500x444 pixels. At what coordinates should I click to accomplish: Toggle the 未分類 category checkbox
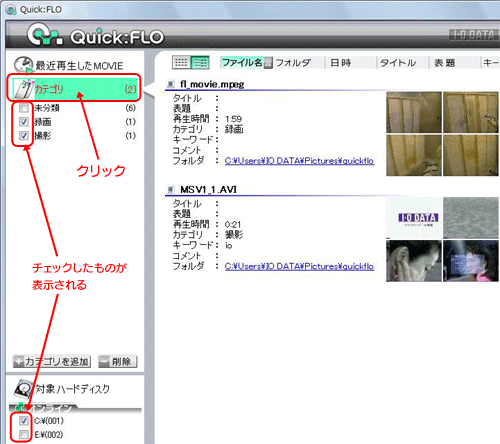(24, 108)
